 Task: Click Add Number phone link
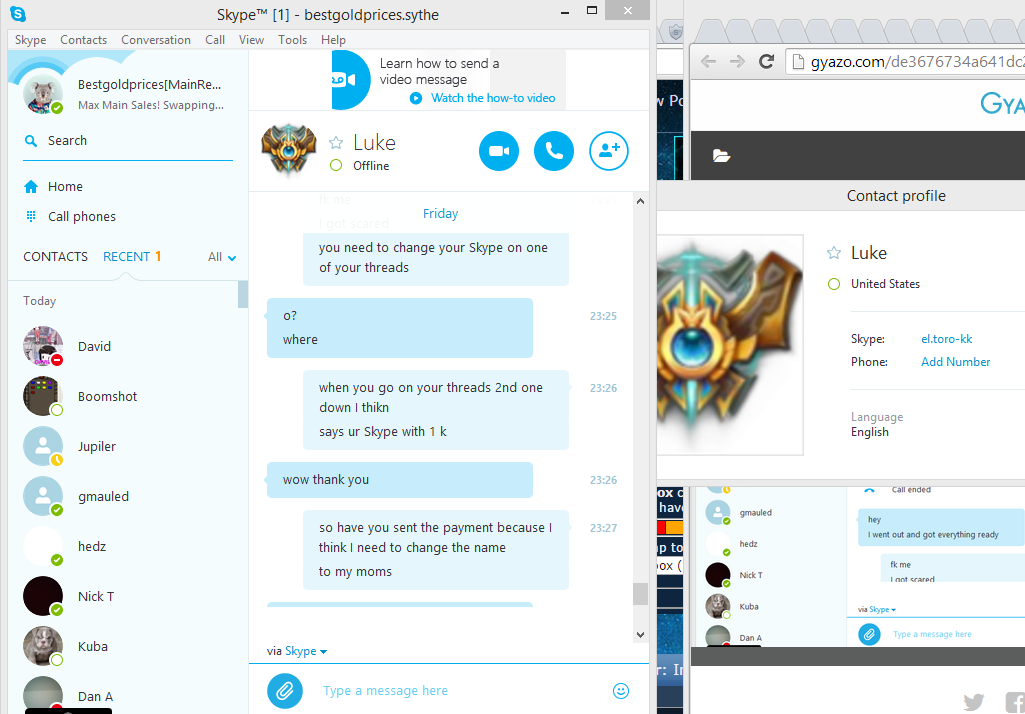956,362
